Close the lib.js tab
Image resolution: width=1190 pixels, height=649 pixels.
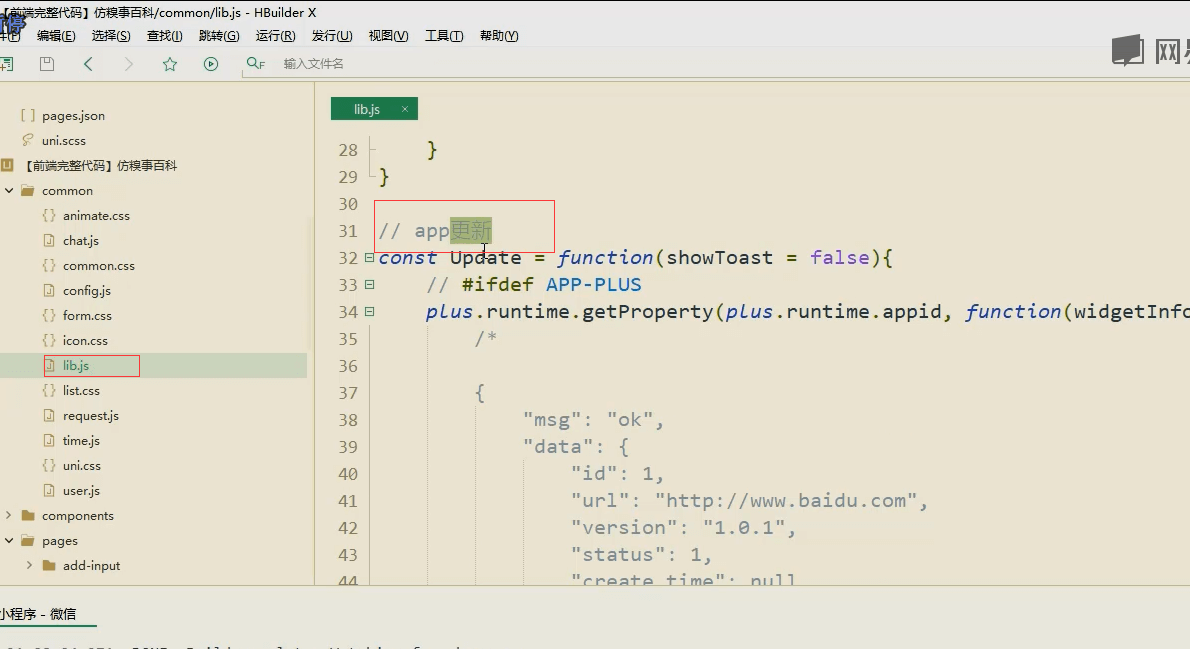405,109
